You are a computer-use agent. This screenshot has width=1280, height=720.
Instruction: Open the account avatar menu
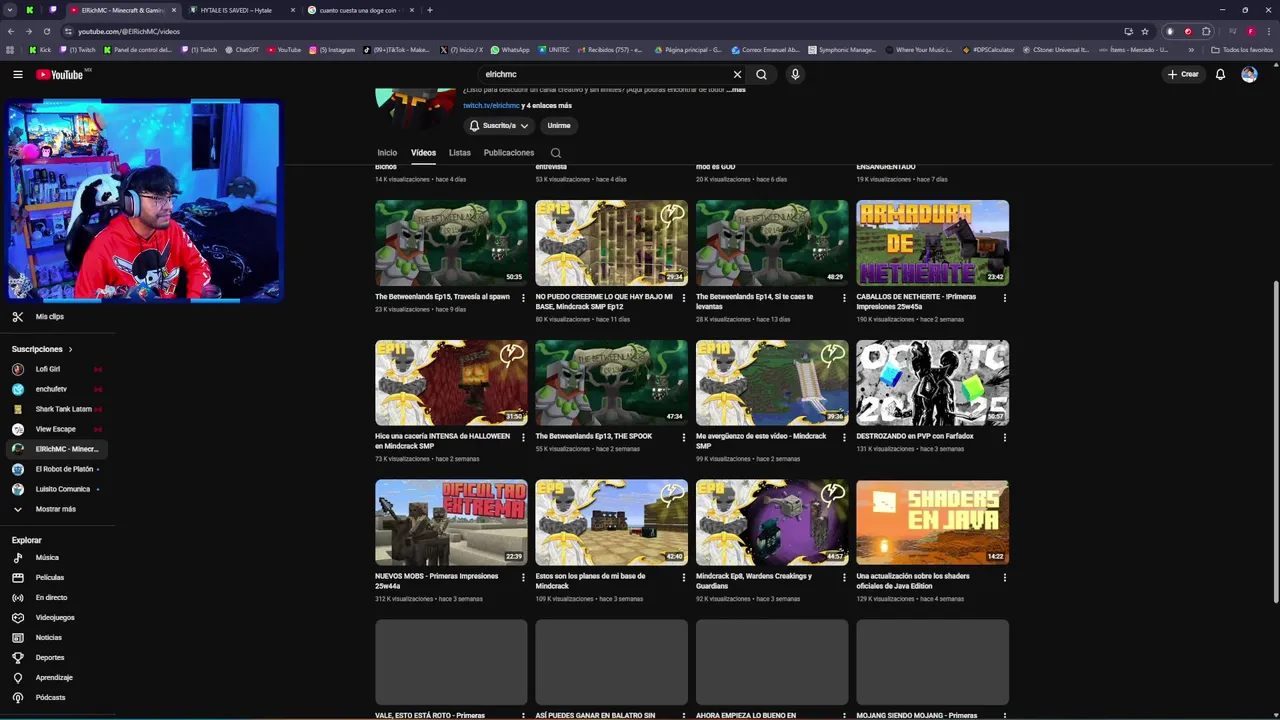1249,74
